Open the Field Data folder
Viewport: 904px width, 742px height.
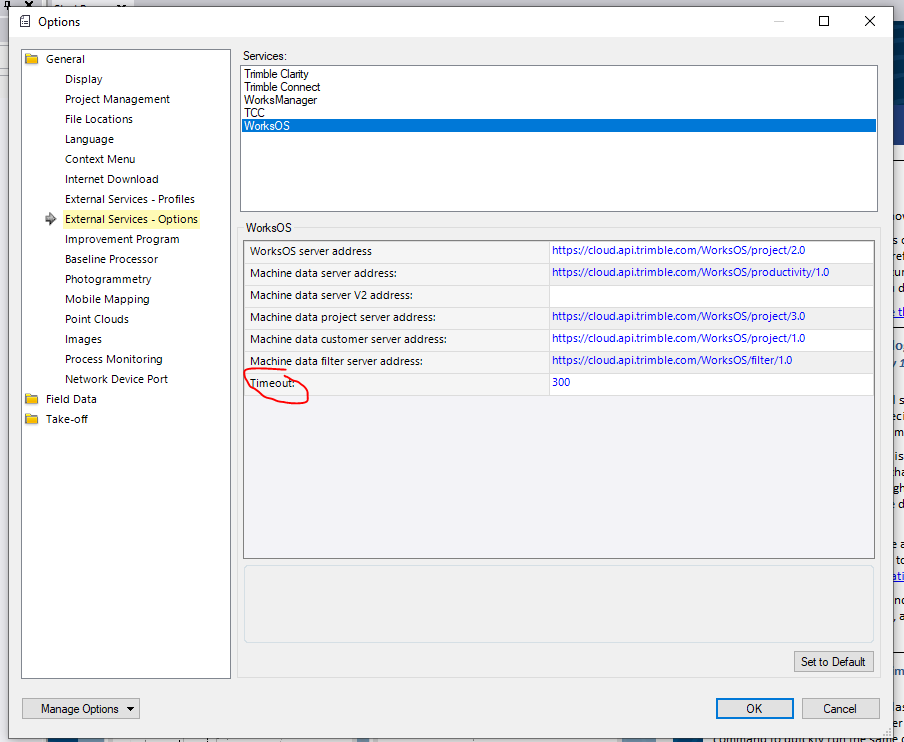tap(71, 399)
